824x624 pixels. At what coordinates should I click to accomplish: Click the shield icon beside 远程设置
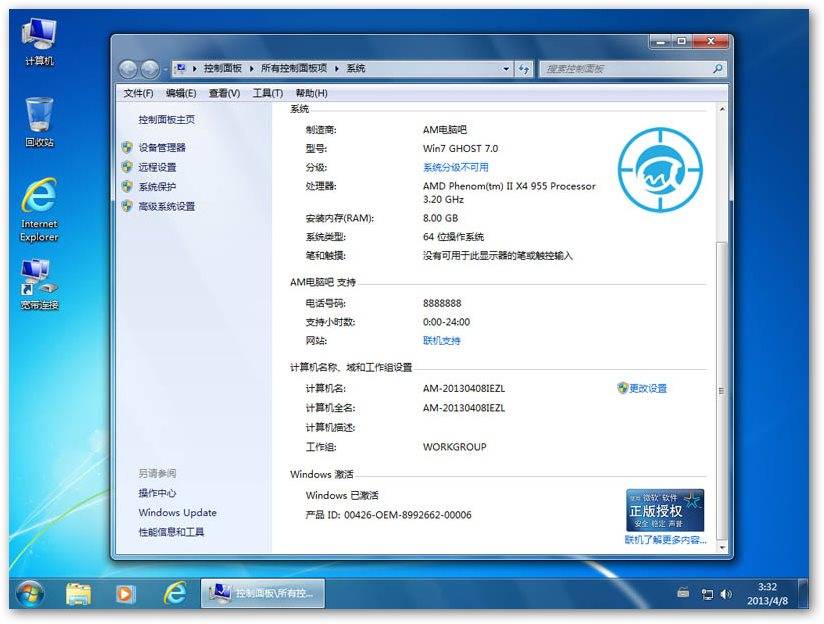pyautogui.click(x=127, y=167)
